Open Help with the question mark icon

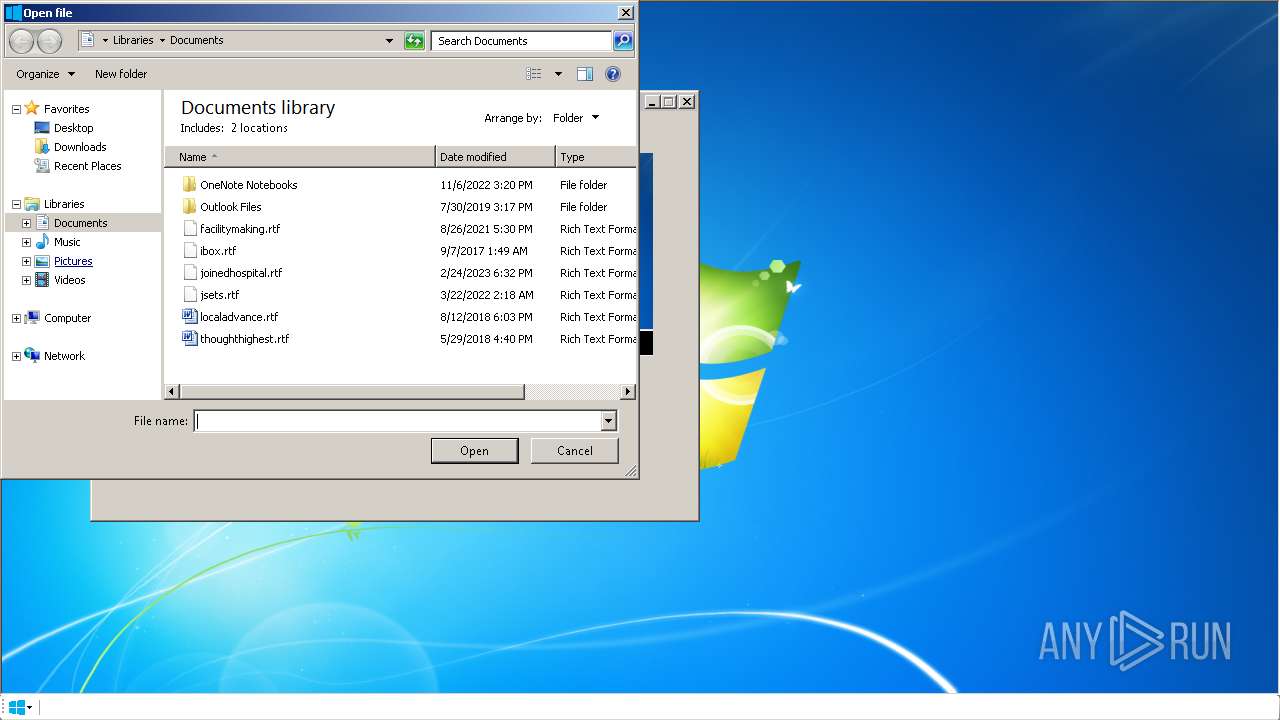coord(613,74)
